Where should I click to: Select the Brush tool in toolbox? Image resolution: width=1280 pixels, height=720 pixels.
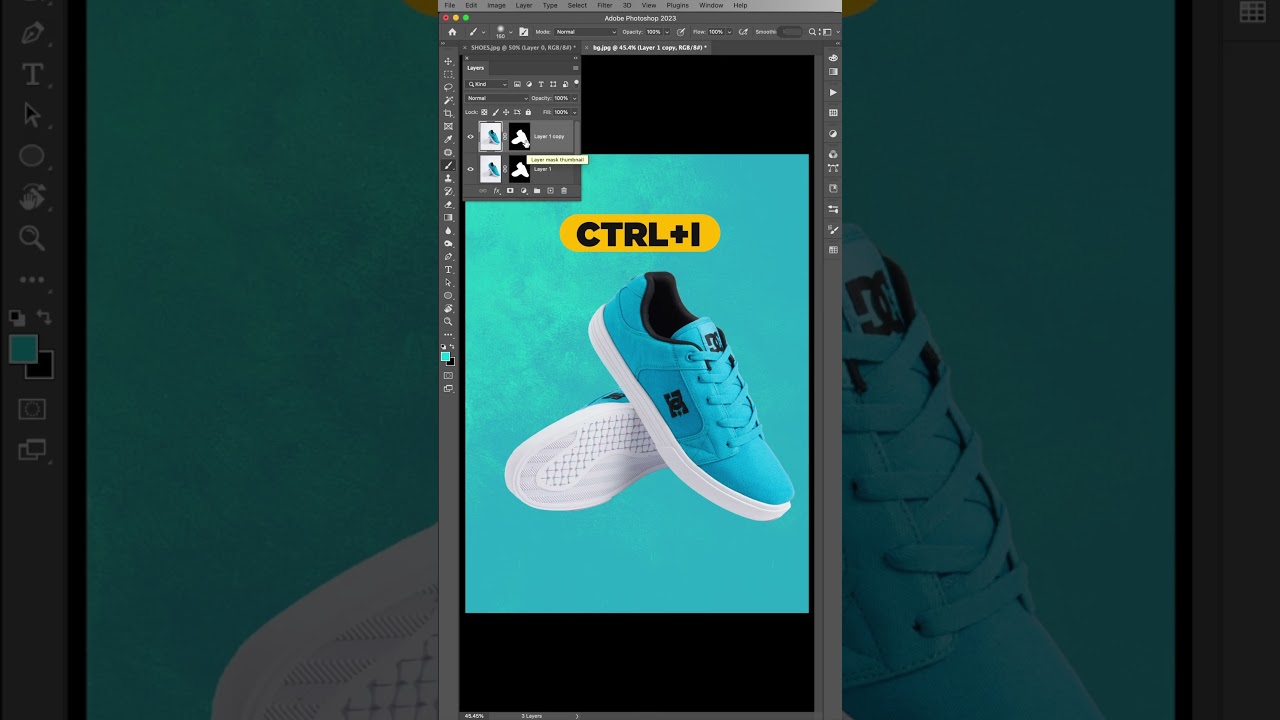448,165
